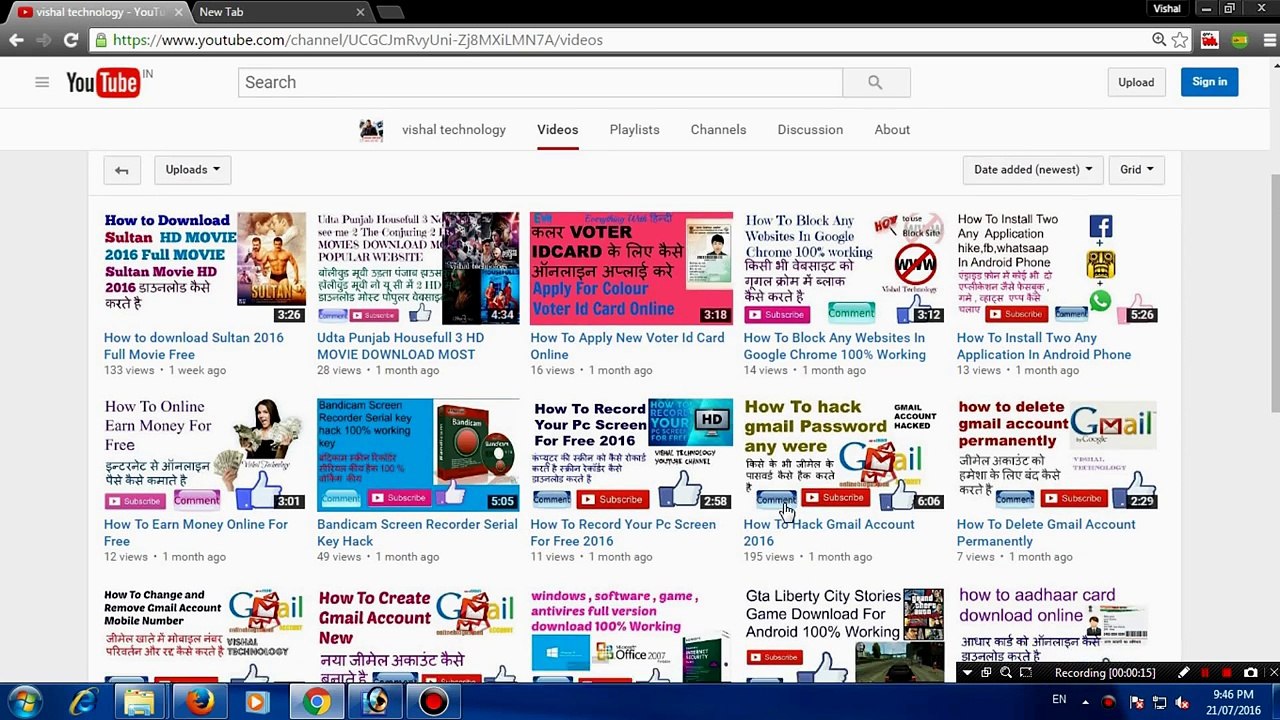
Task: Open the About tab
Action: pos(892,130)
